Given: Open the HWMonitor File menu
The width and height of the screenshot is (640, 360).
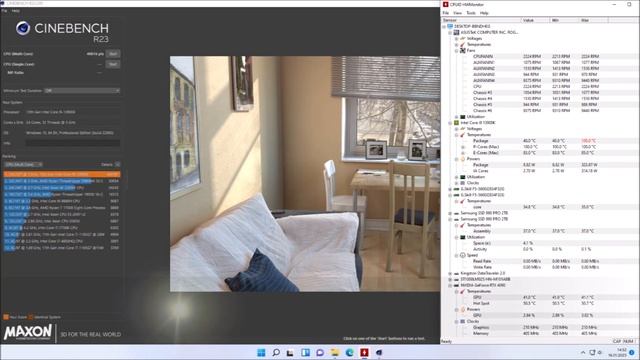Looking at the screenshot, I should (446, 13).
